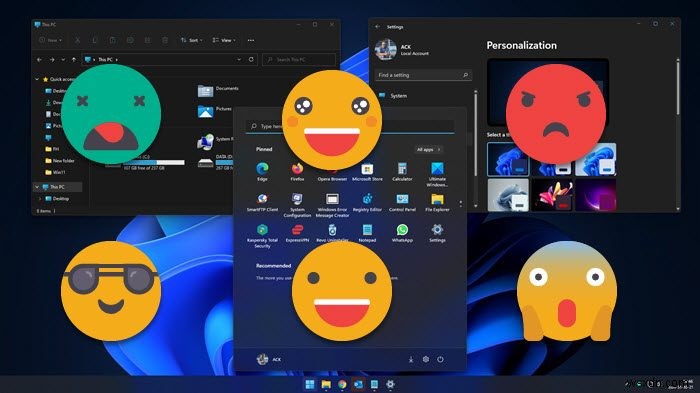This screenshot has height=393, width=700.
Task: Open the Sort dropdown in This PC
Action: pyautogui.click(x=192, y=40)
